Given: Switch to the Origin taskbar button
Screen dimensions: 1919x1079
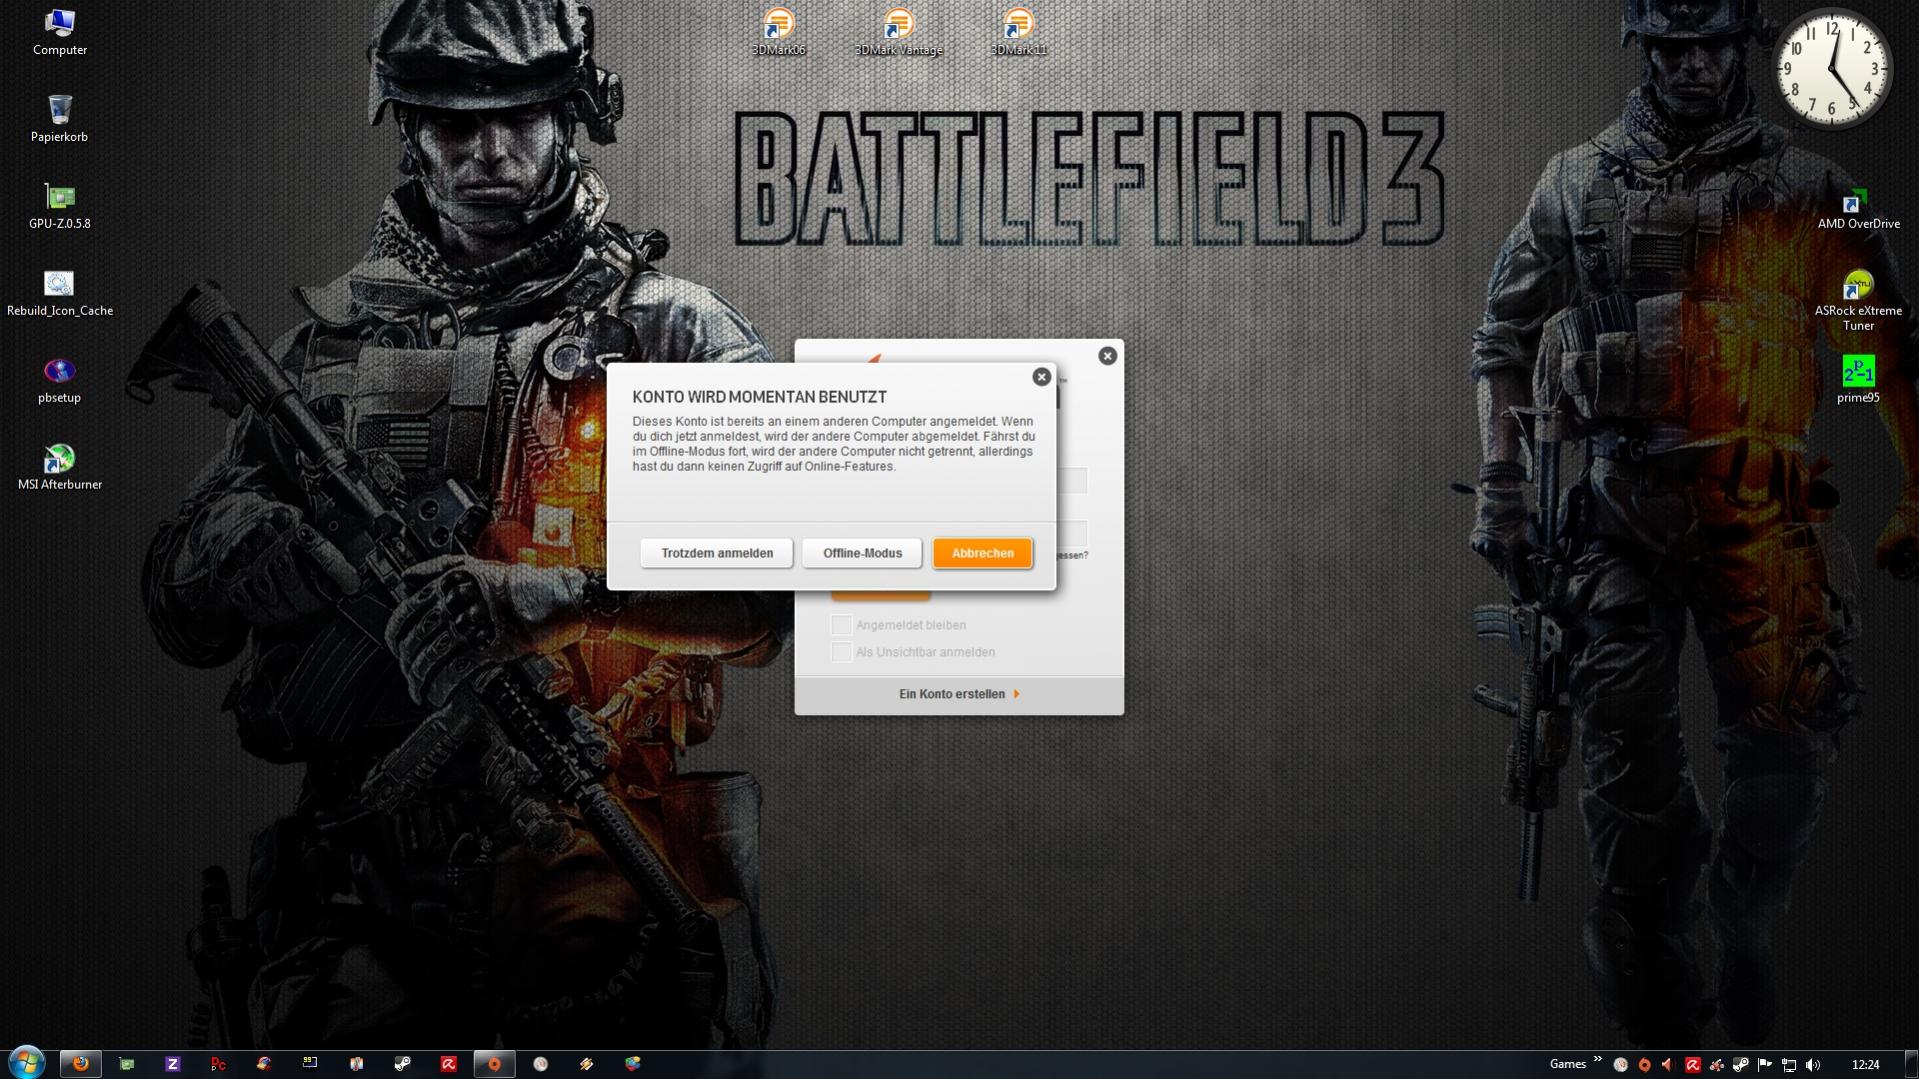Looking at the screenshot, I should pos(494,1064).
